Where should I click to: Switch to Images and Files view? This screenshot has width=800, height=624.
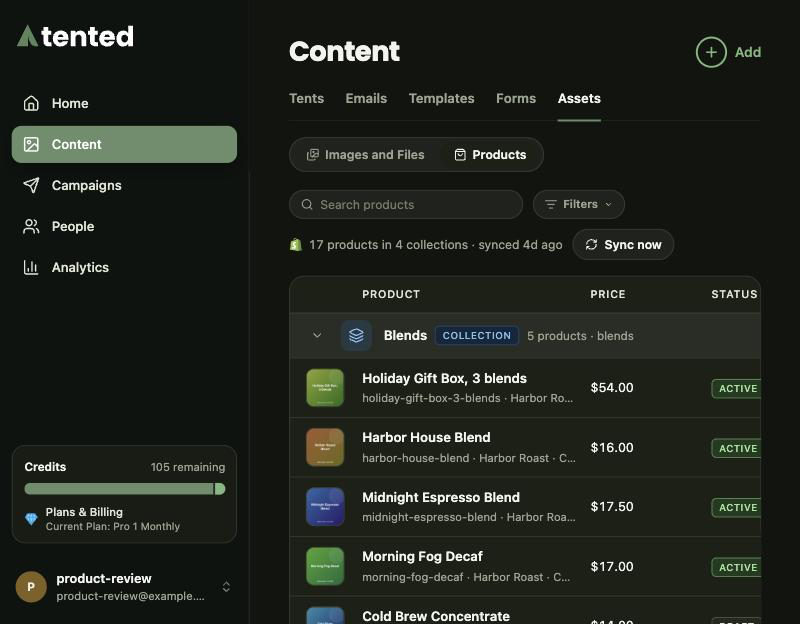(x=365, y=155)
